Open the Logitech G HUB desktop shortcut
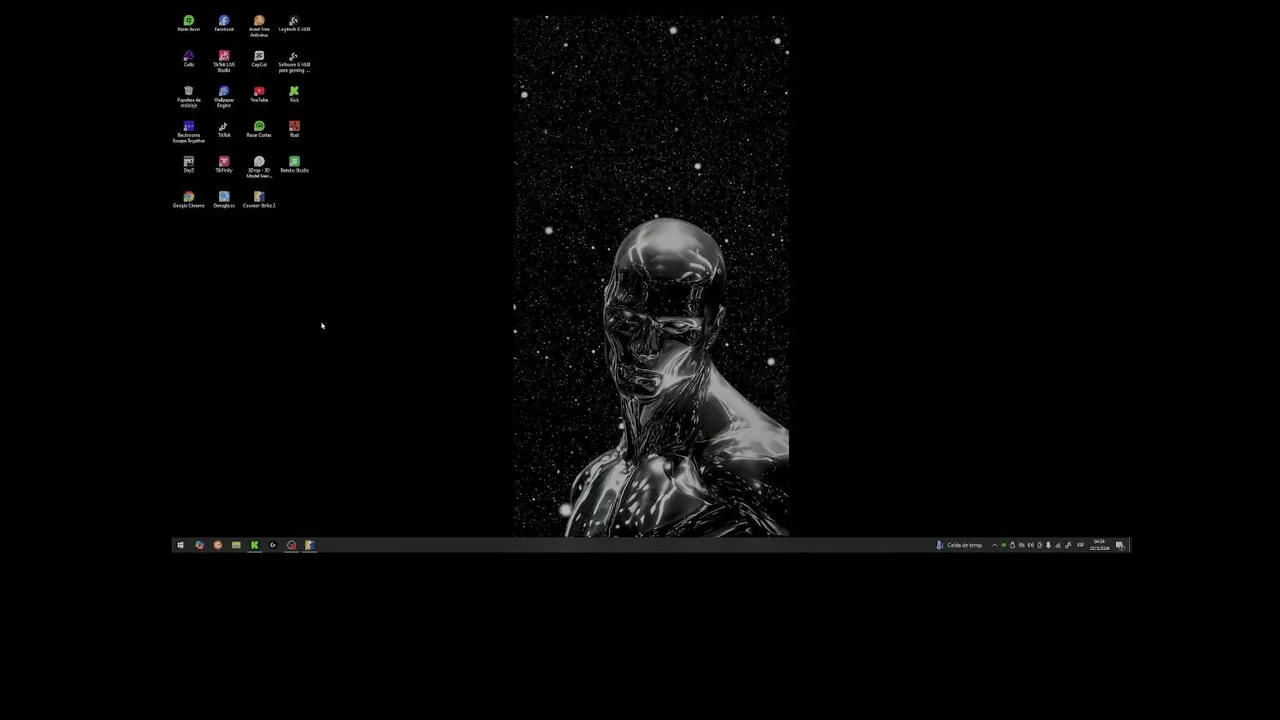1280x720 pixels. pyautogui.click(x=294, y=23)
